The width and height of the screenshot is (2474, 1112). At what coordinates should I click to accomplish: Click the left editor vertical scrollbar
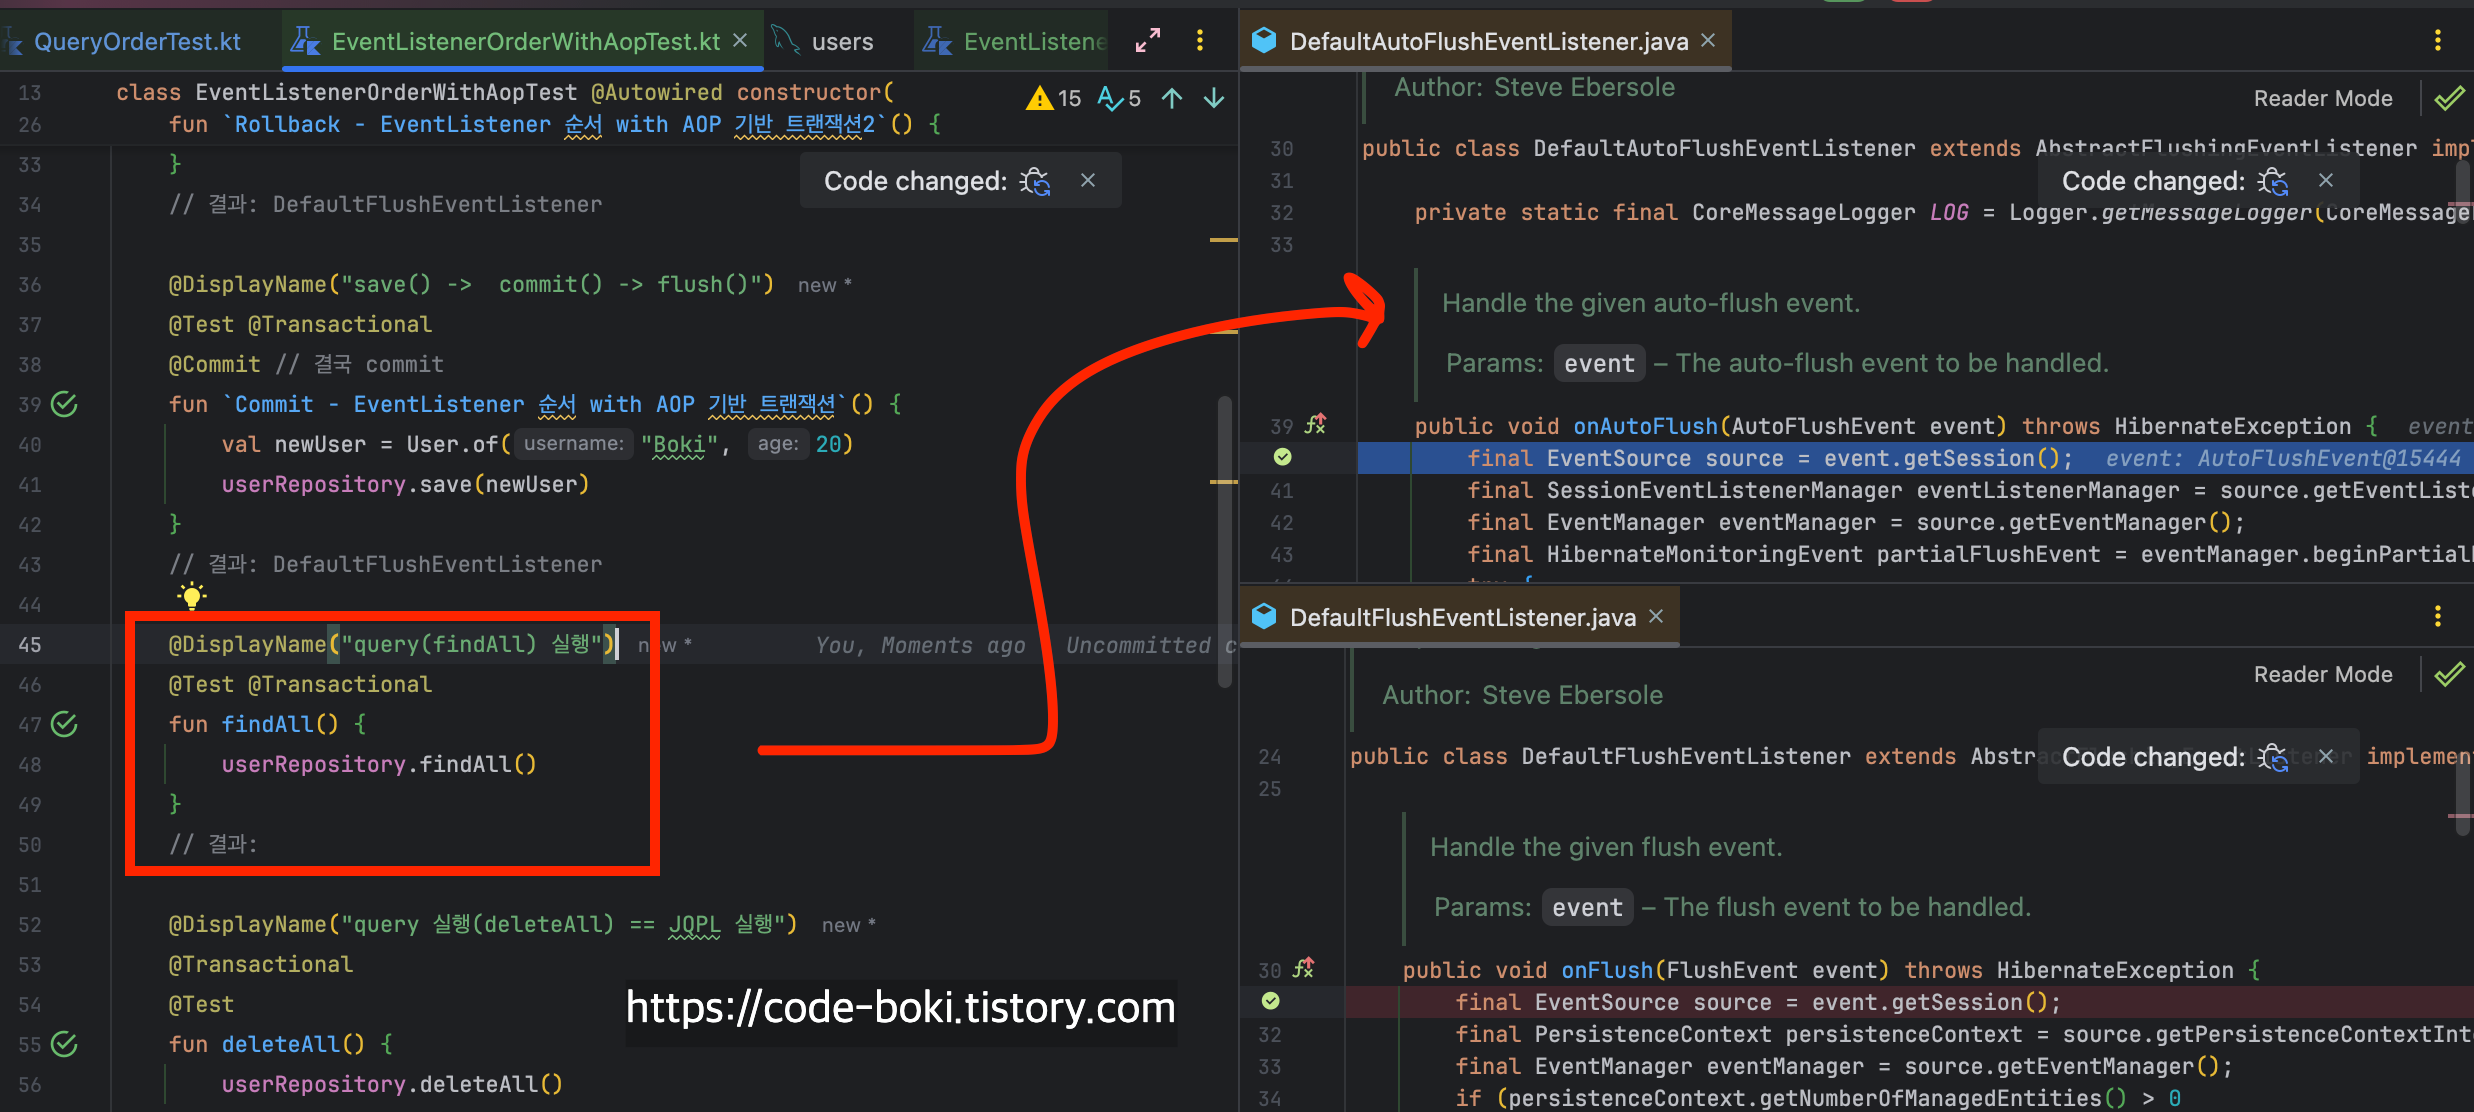pos(1224,540)
